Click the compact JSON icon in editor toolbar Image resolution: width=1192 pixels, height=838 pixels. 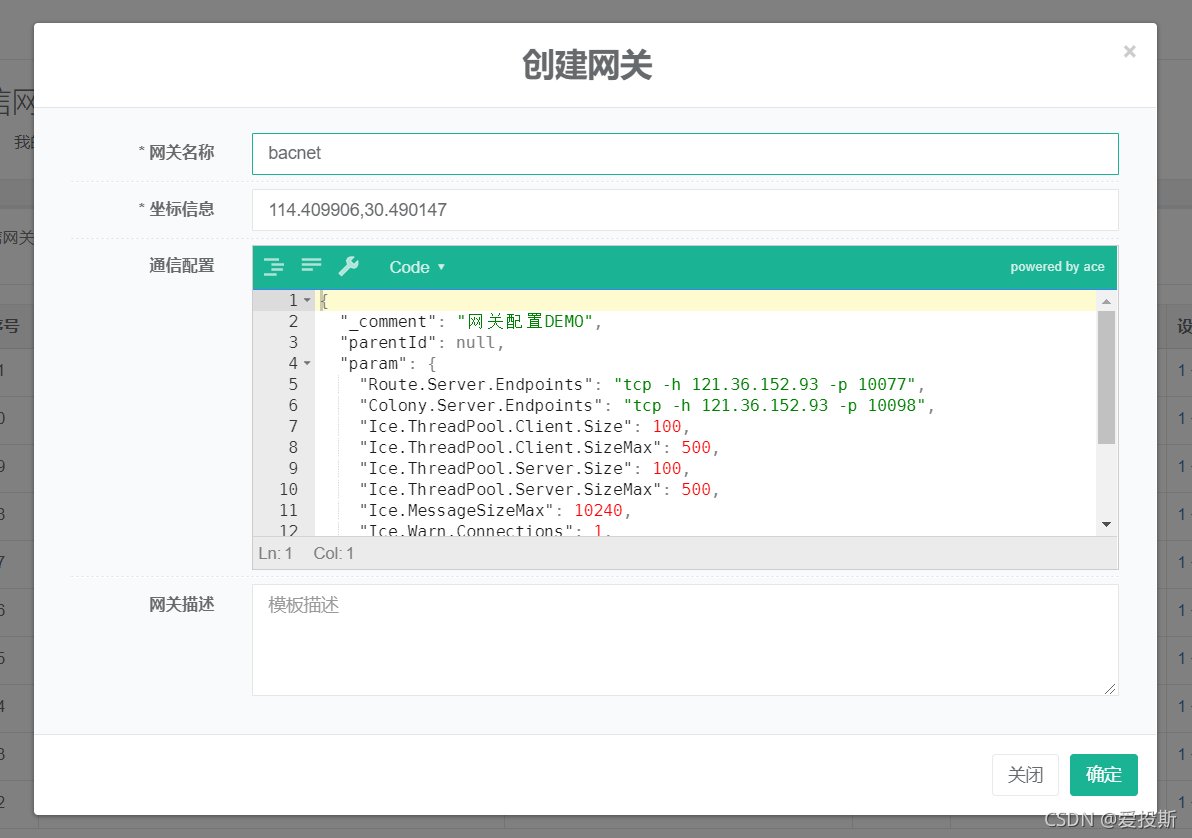311,266
